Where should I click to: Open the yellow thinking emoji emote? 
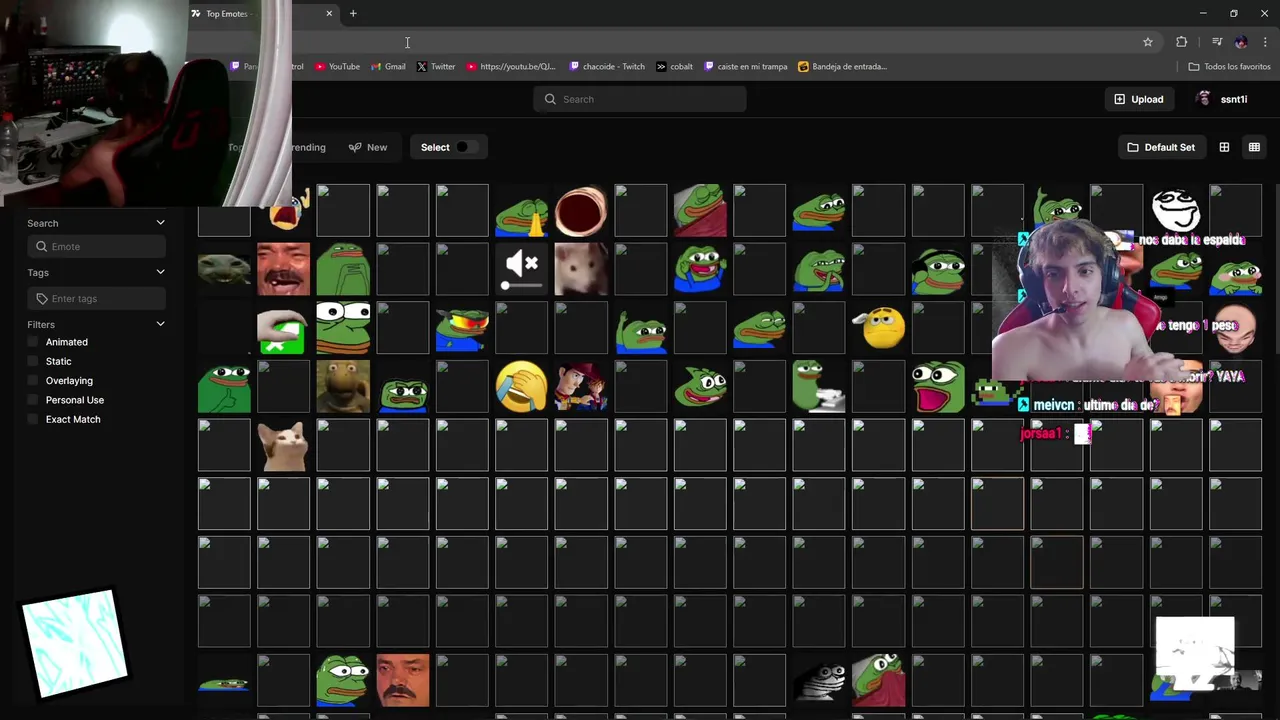coord(879,328)
